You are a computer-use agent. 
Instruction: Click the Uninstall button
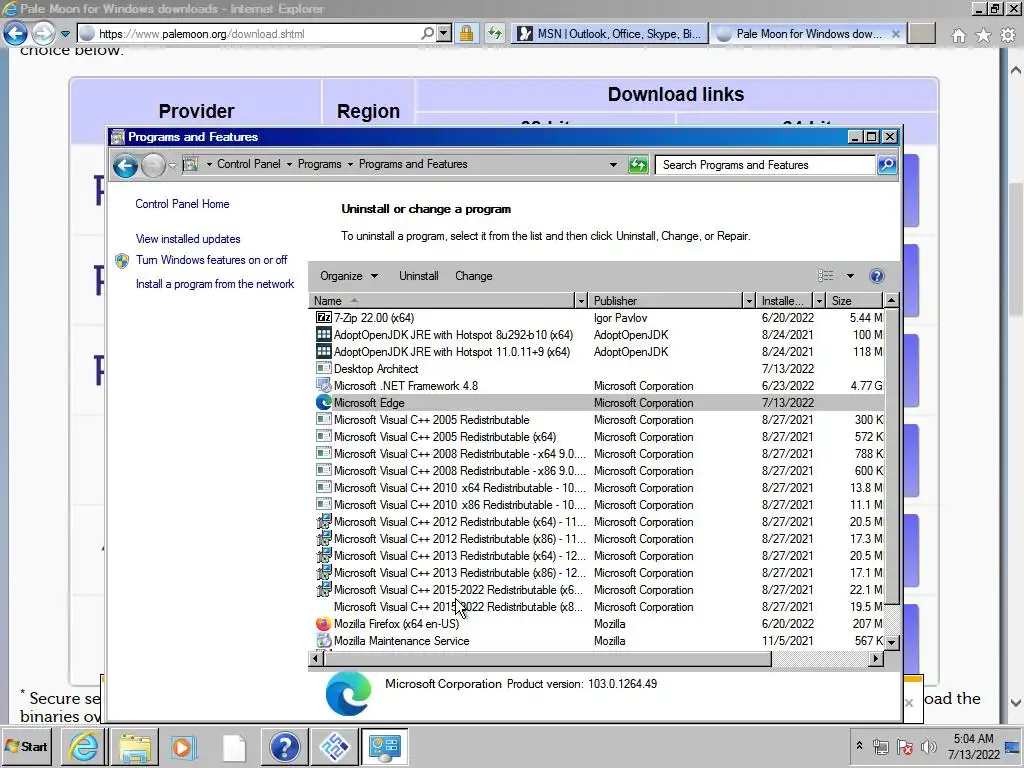(x=419, y=276)
